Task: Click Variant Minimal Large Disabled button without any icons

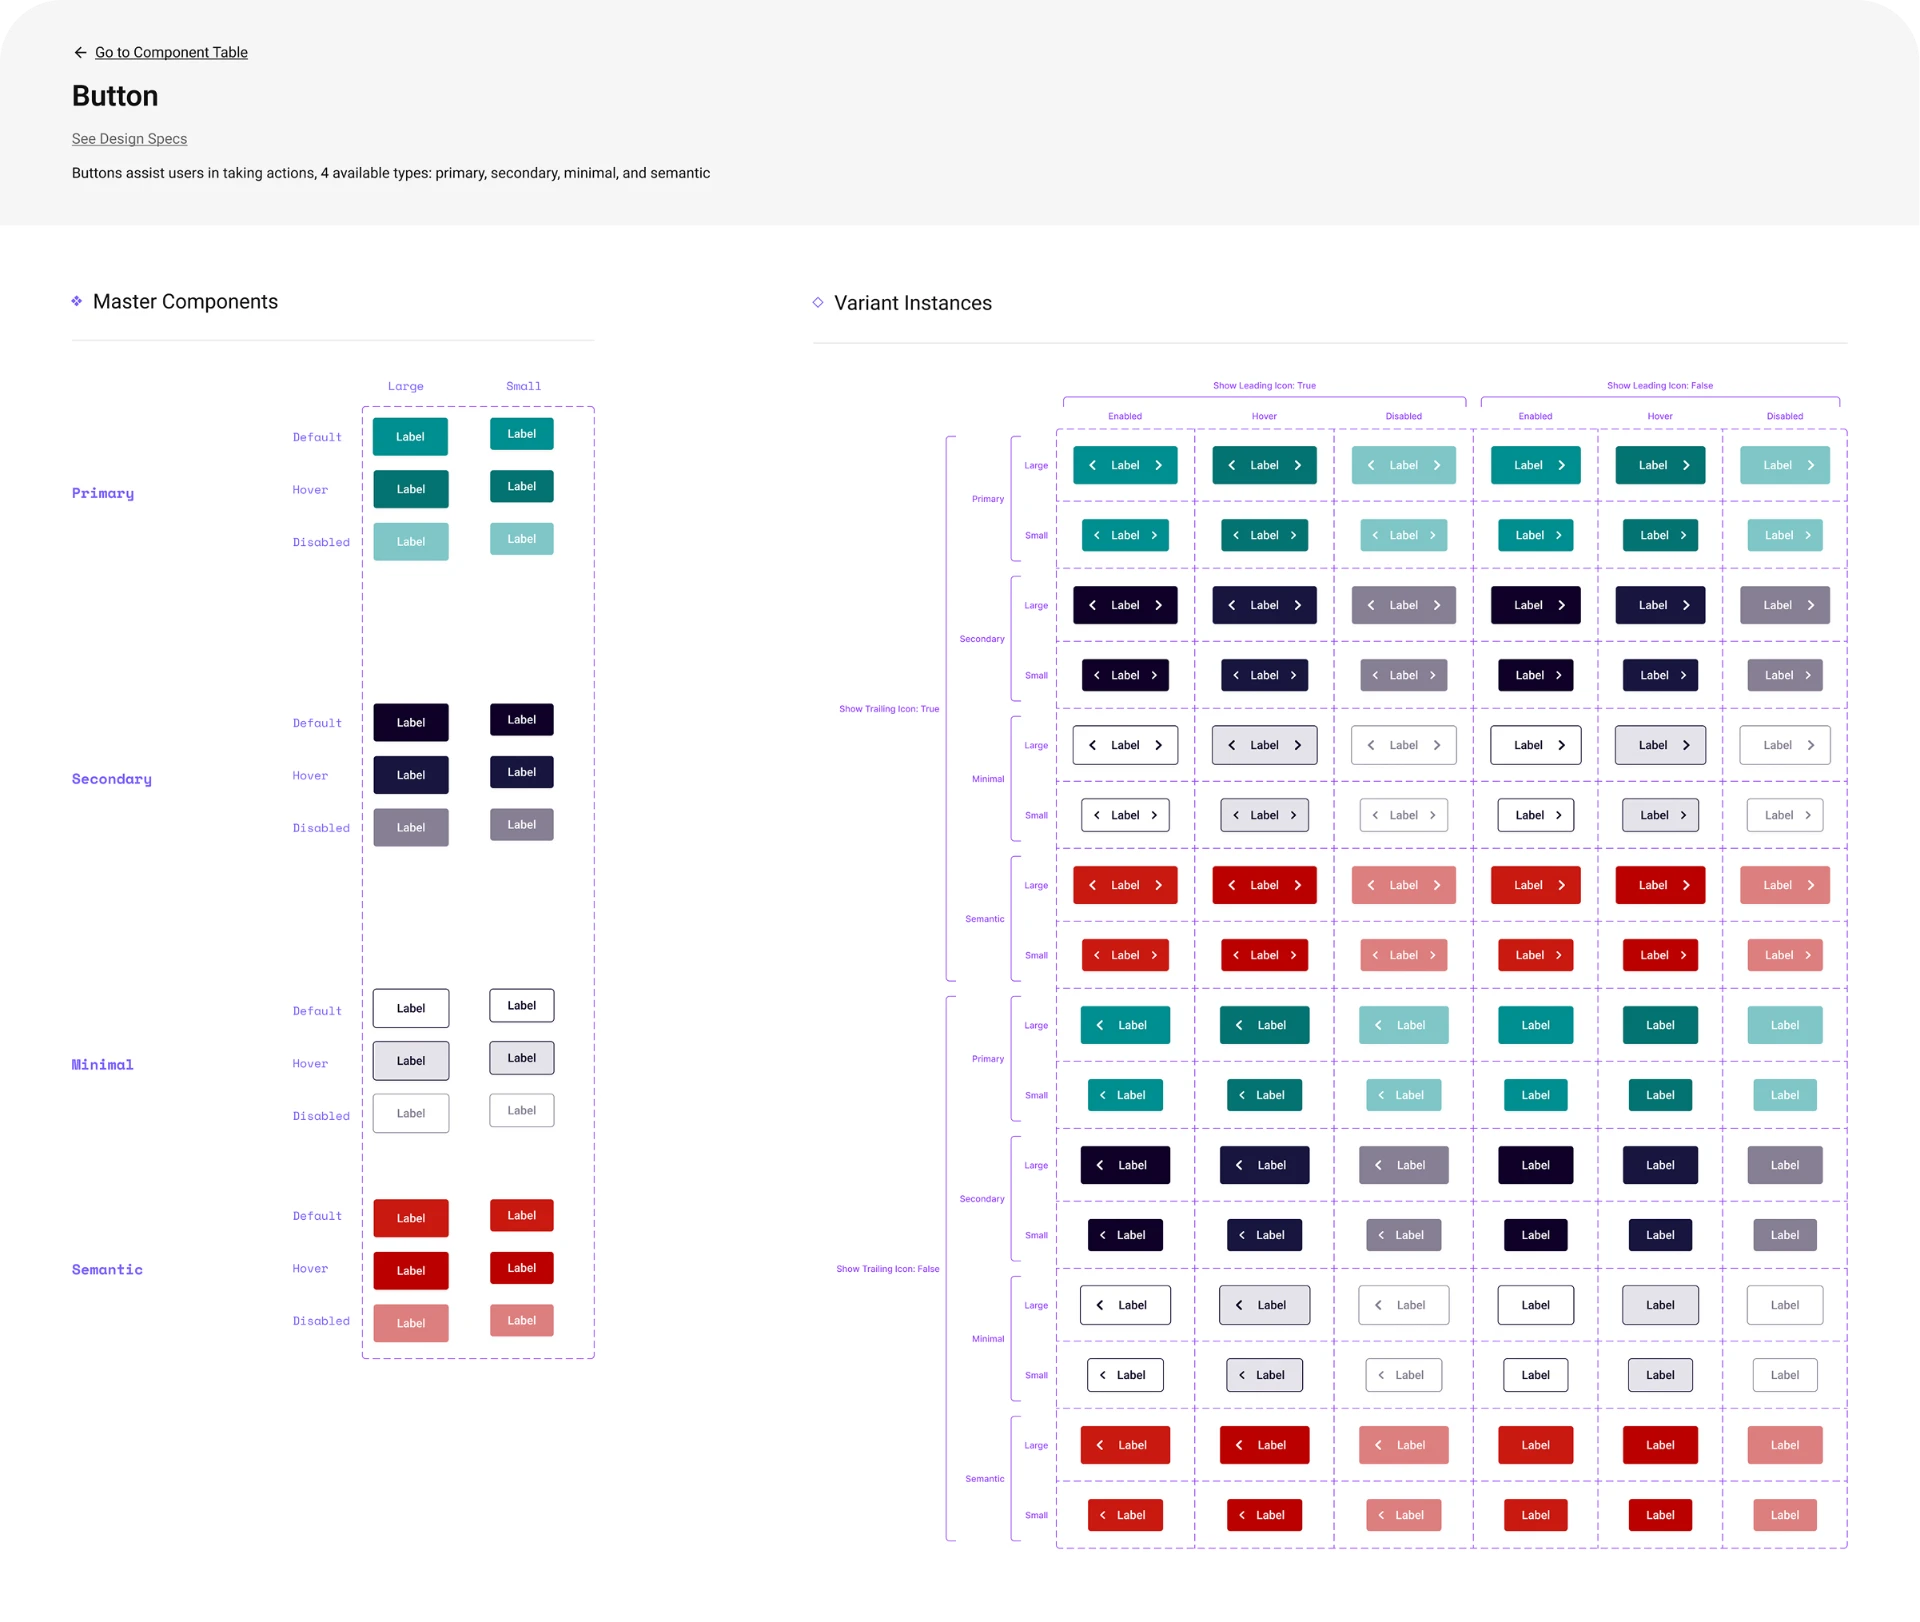Action: click(x=1785, y=1305)
